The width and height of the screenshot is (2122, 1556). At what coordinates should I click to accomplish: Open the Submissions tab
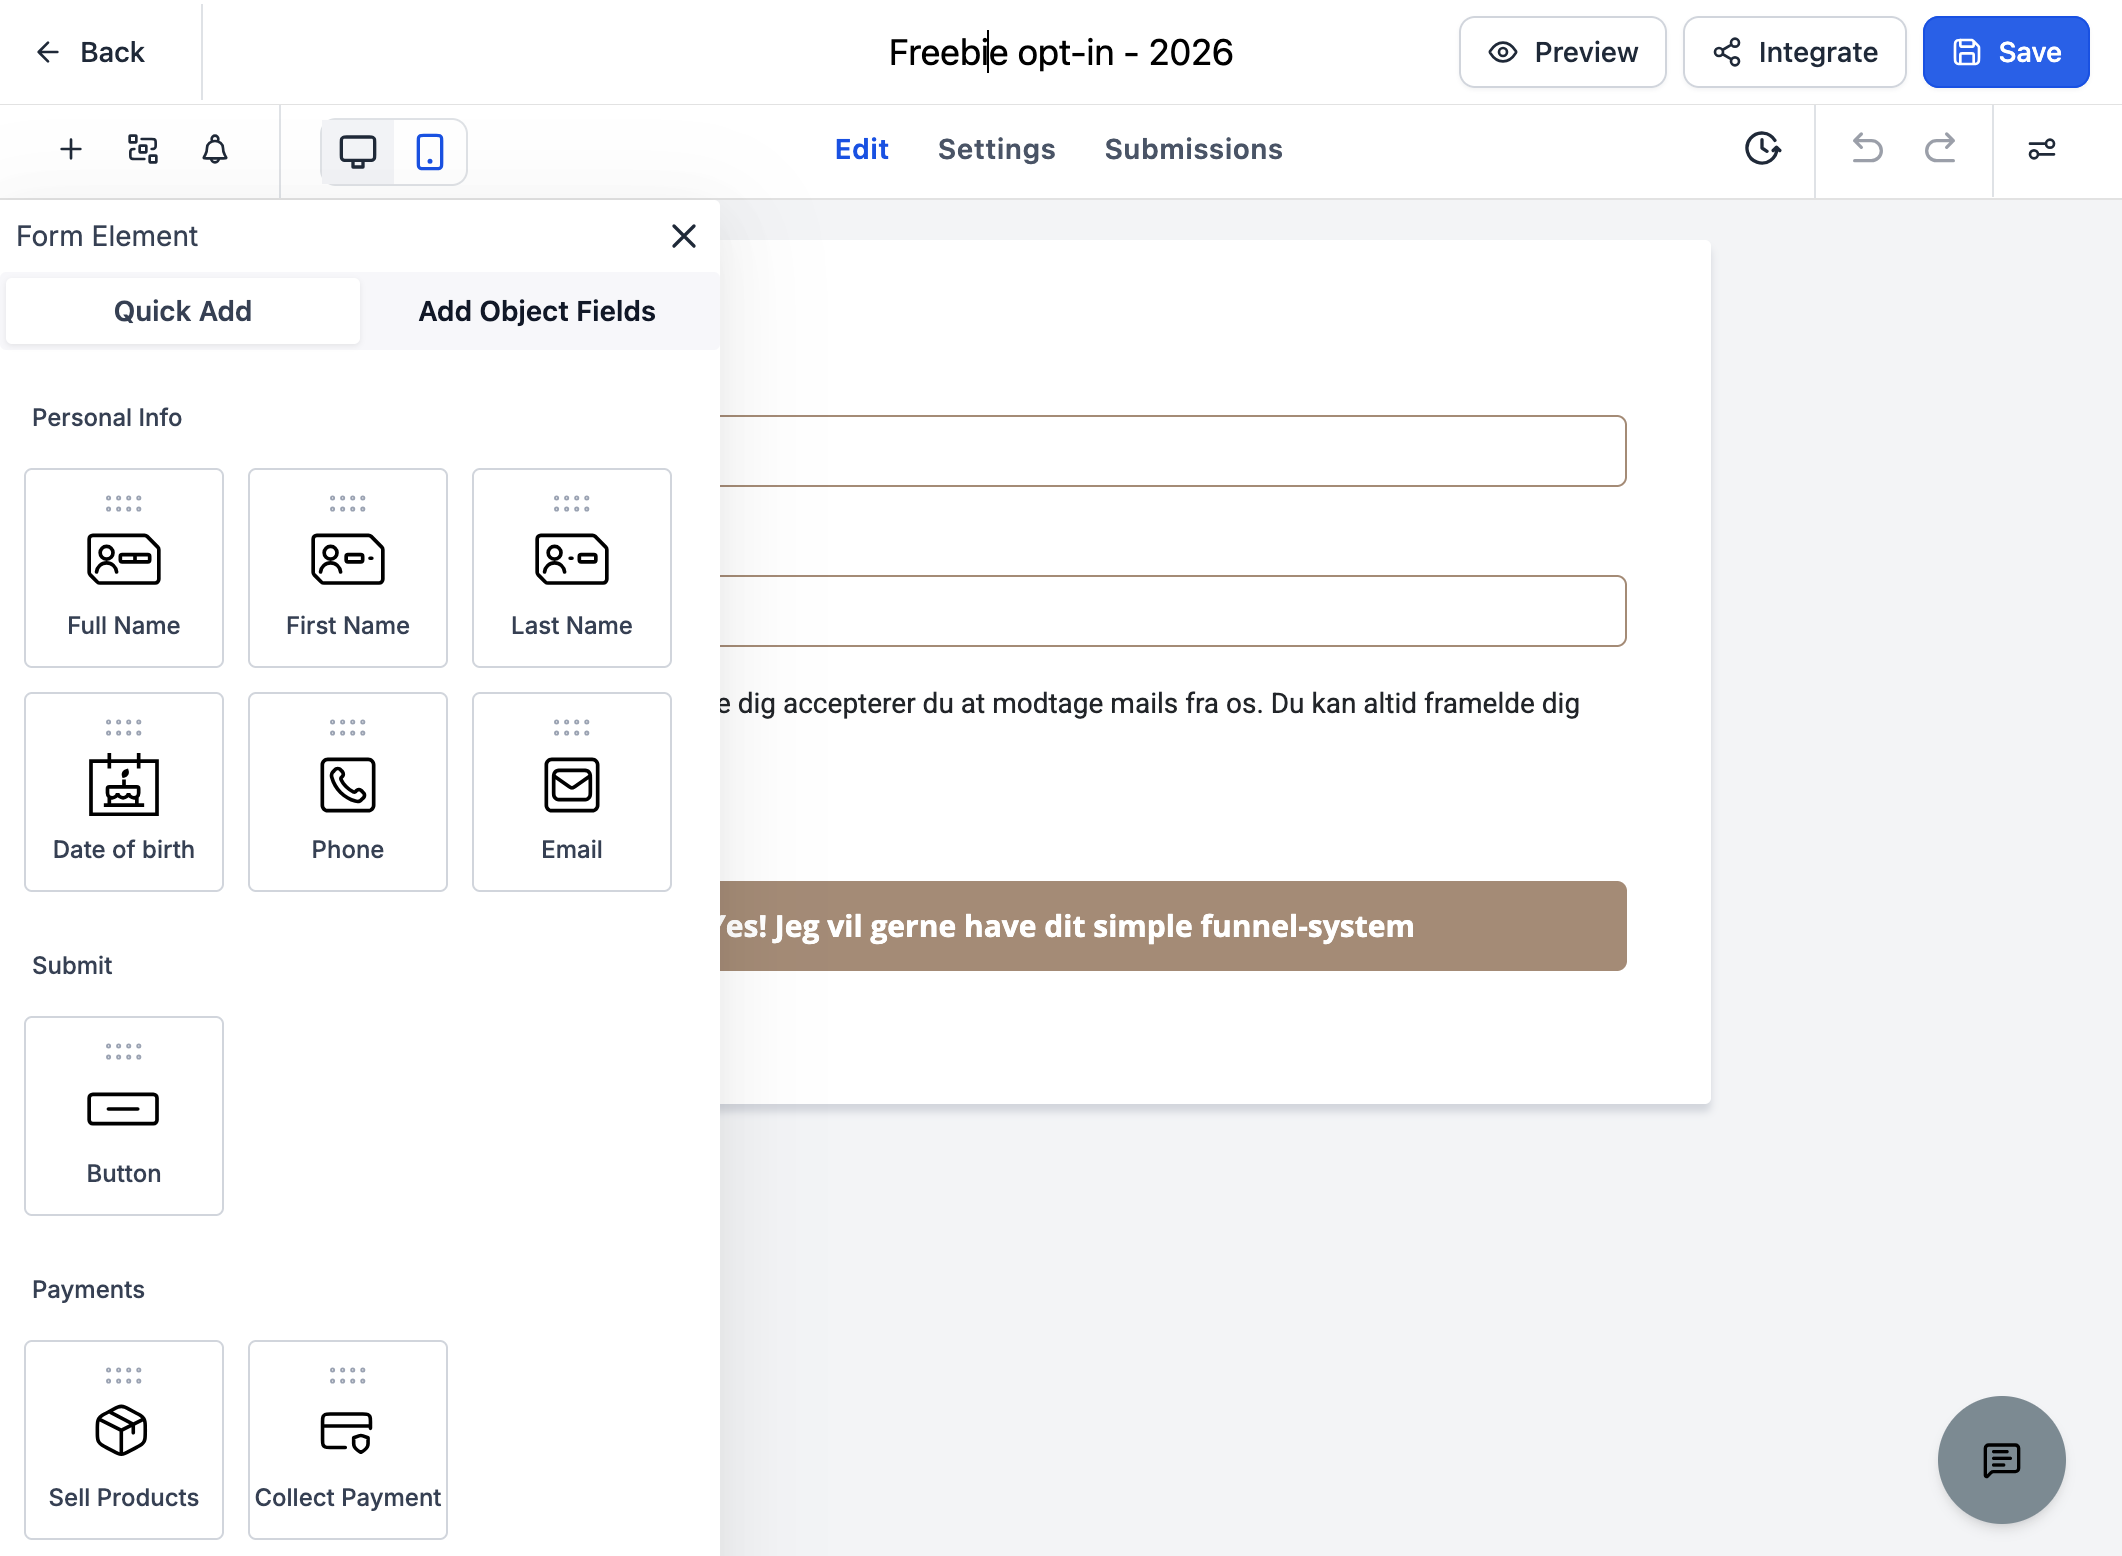pyautogui.click(x=1193, y=149)
